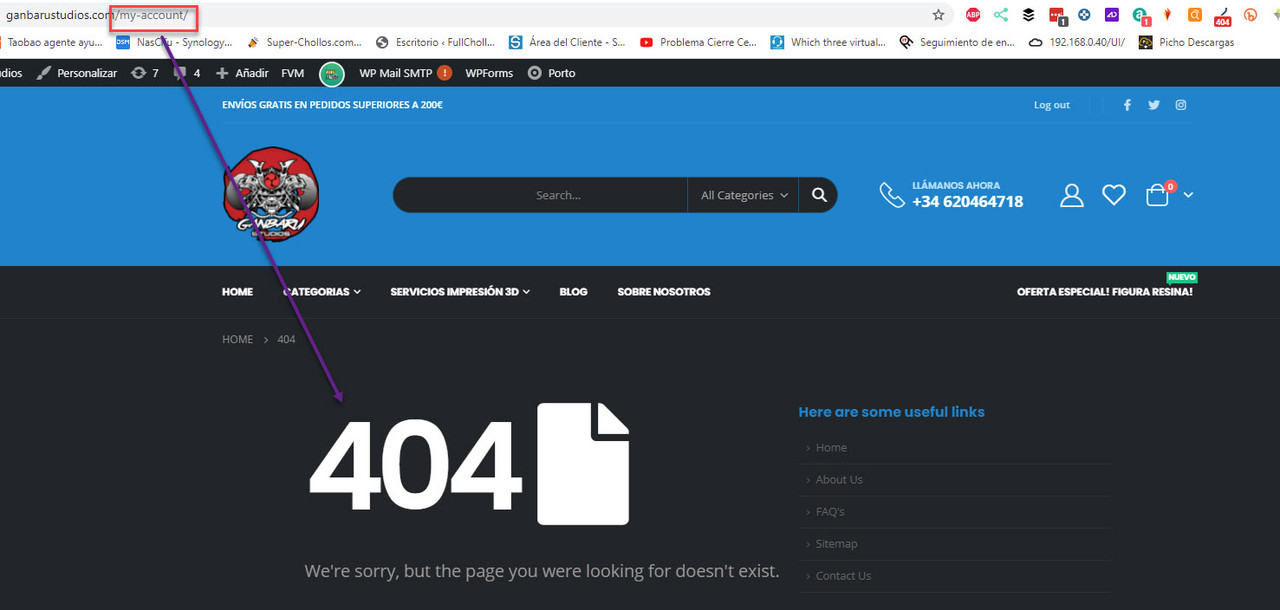The width and height of the screenshot is (1280, 610).
Task: Open FVM in the admin bar
Action: pos(293,73)
